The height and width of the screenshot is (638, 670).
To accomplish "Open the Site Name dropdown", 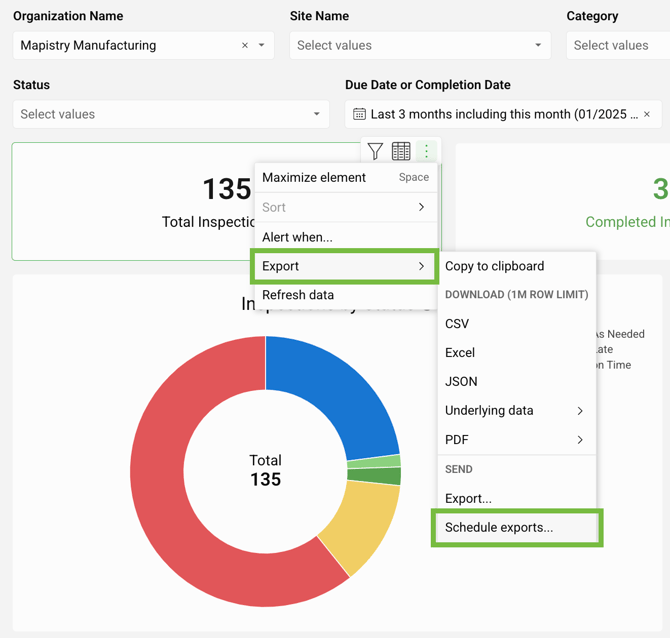I will (x=420, y=45).
